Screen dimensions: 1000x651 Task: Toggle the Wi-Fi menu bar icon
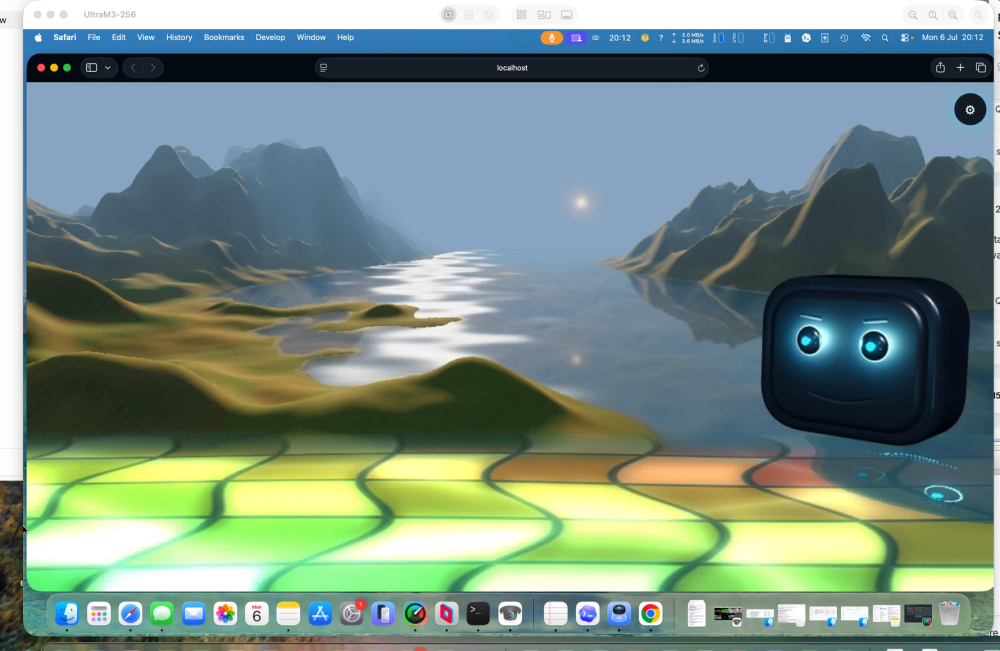pyautogui.click(x=865, y=38)
